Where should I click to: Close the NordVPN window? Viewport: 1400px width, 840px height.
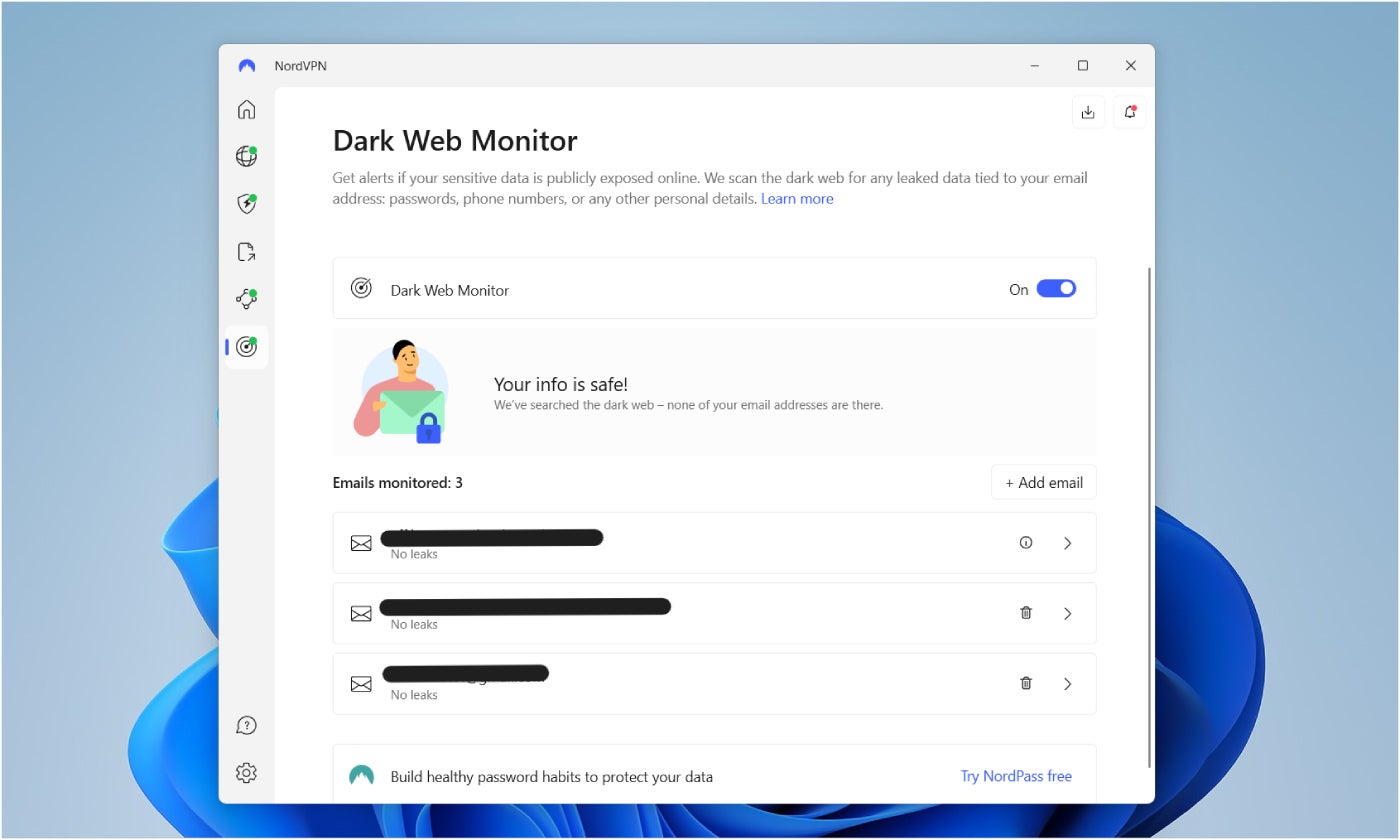(x=1130, y=66)
